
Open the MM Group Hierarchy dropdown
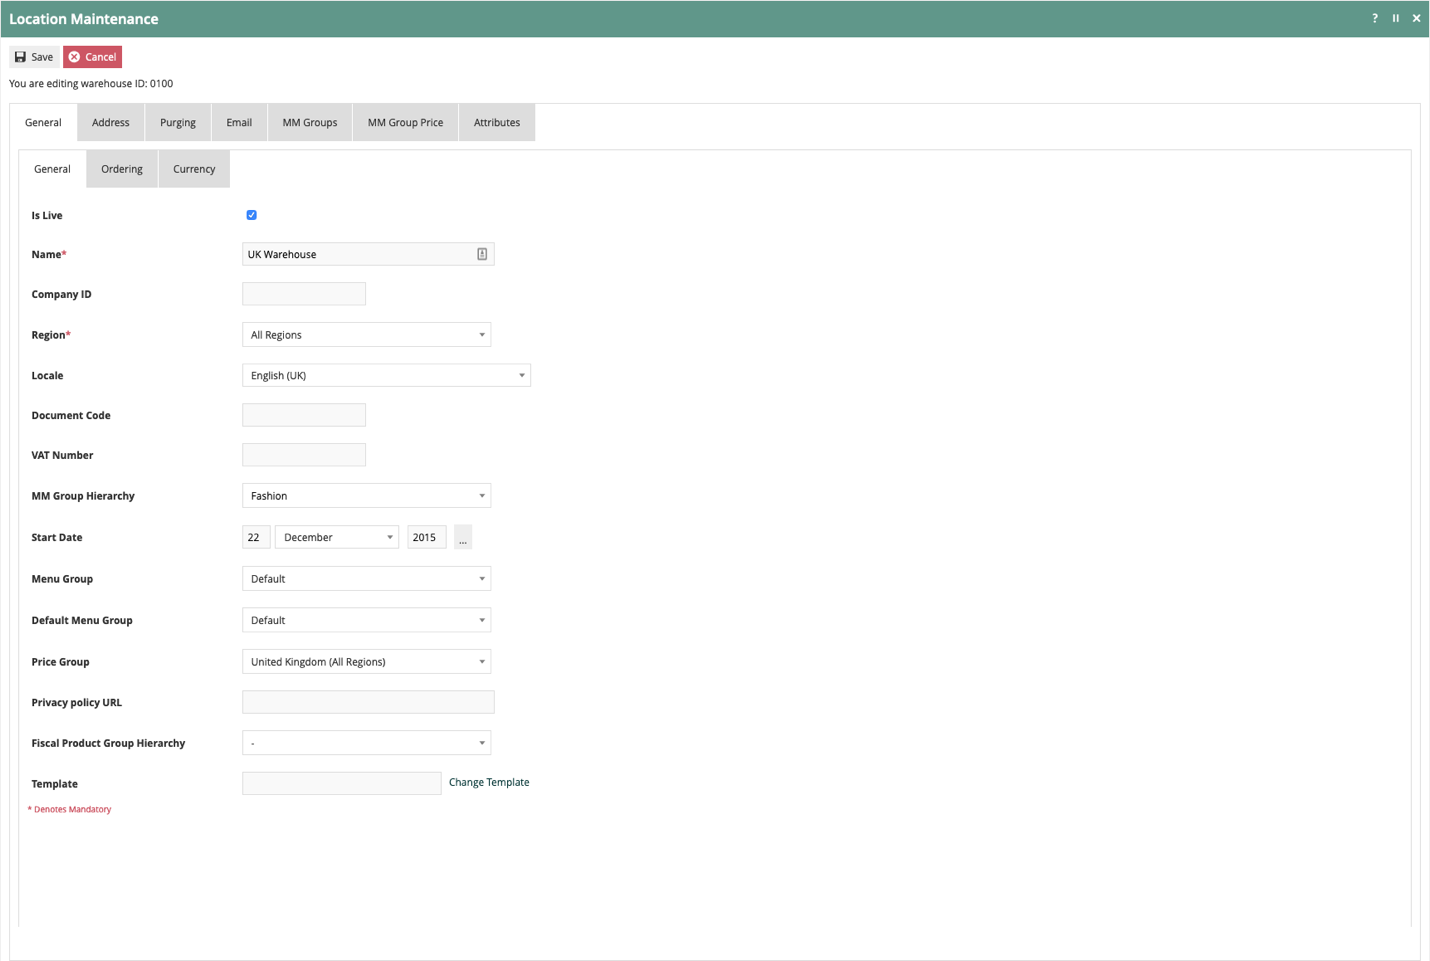pyautogui.click(x=367, y=496)
